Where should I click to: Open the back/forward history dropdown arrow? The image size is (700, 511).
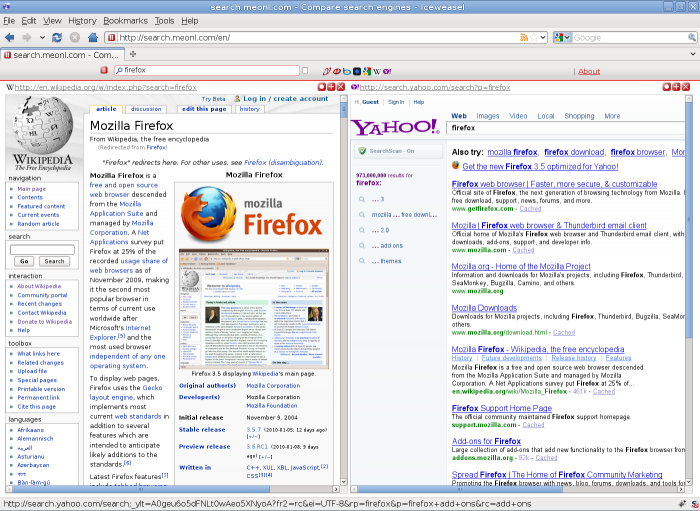pyautogui.click(x=42, y=37)
